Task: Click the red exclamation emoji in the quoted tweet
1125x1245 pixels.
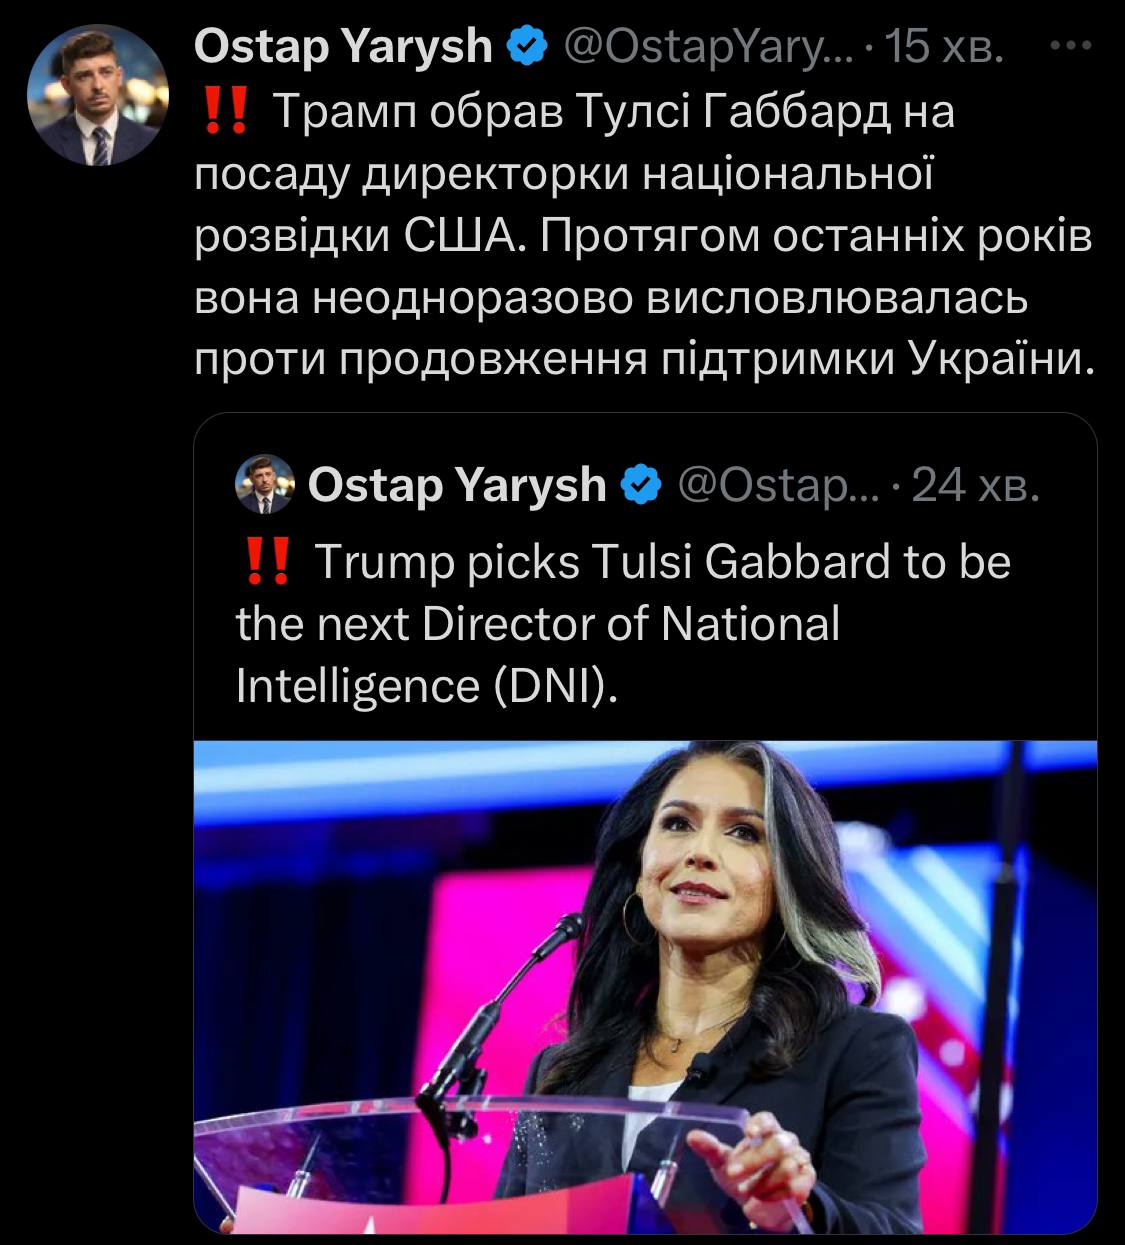Action: point(267,561)
